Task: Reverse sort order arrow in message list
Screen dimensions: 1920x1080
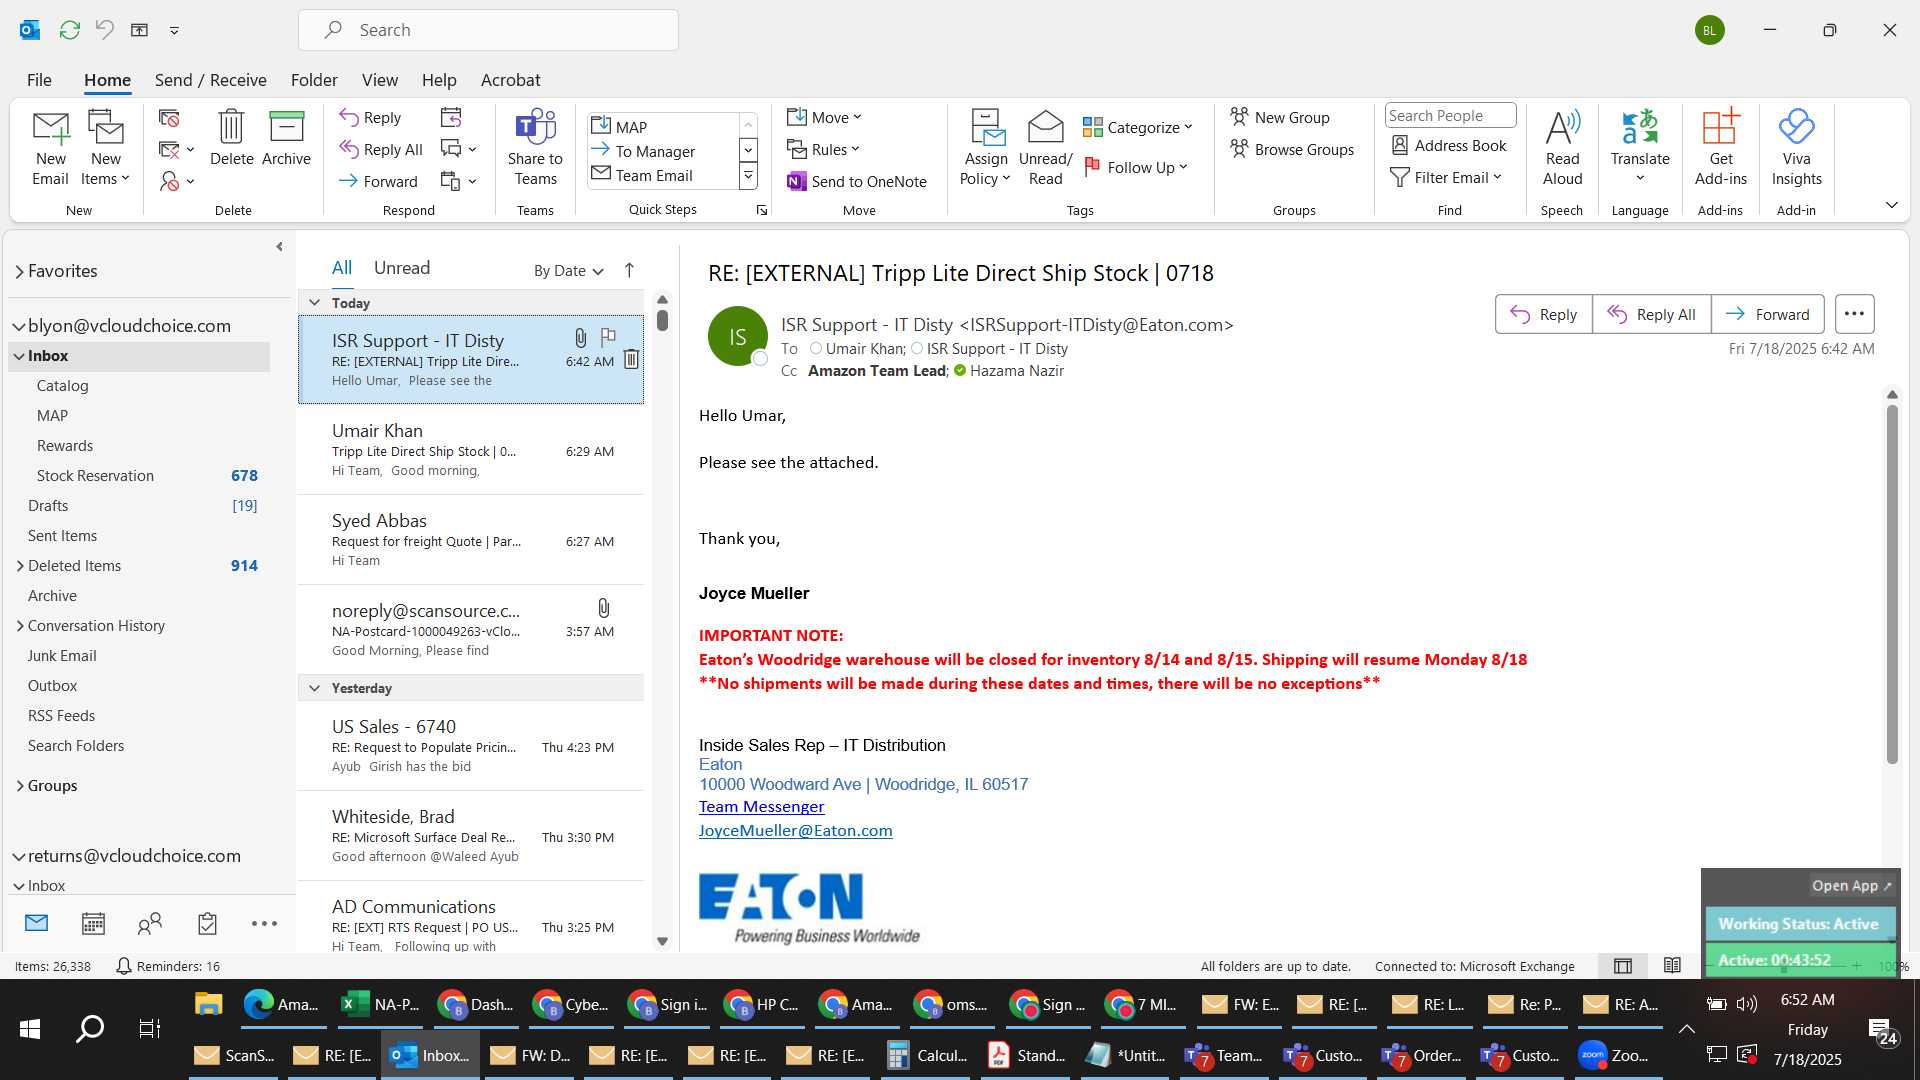Action: tap(629, 270)
